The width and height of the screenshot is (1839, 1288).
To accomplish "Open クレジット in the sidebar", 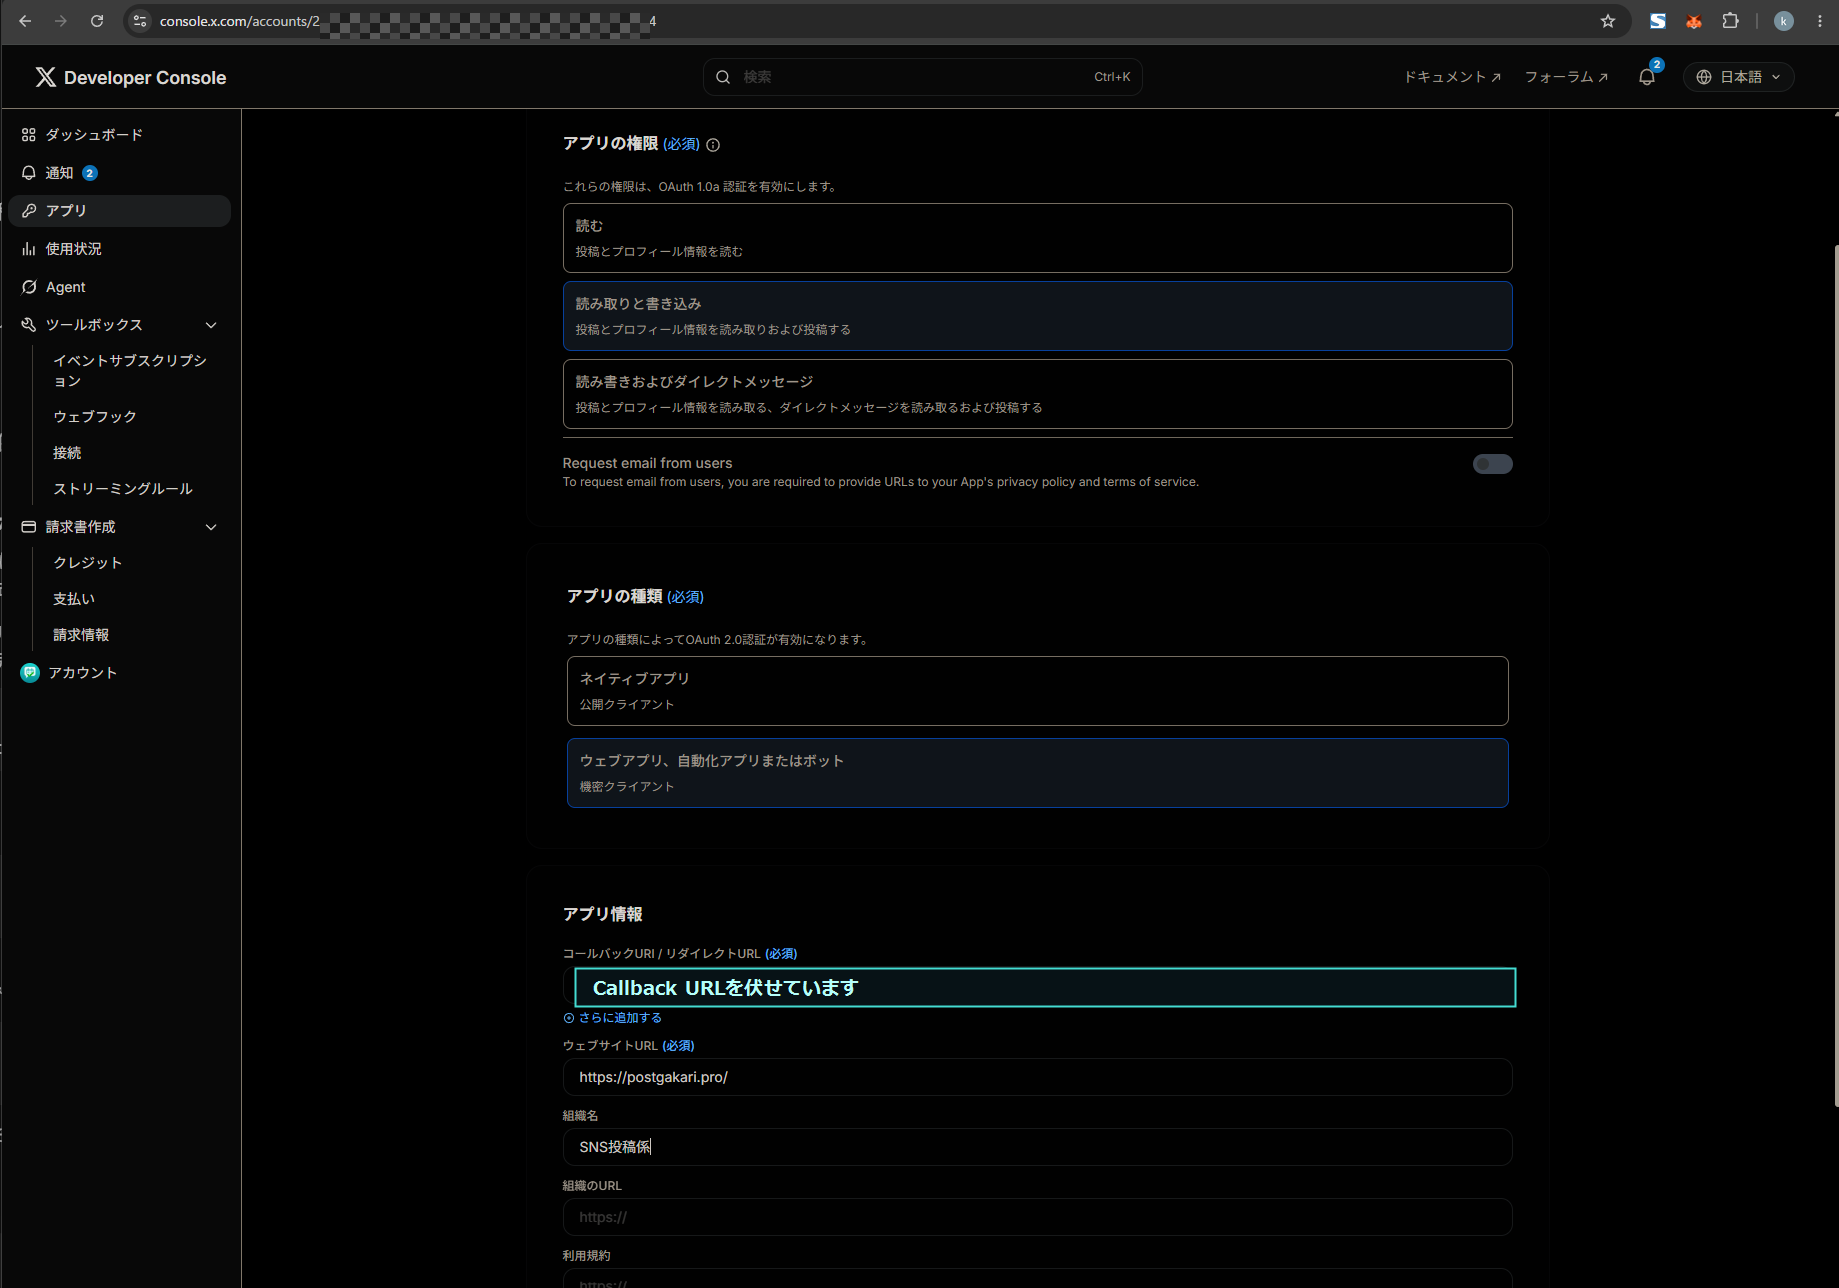I will coord(88,563).
